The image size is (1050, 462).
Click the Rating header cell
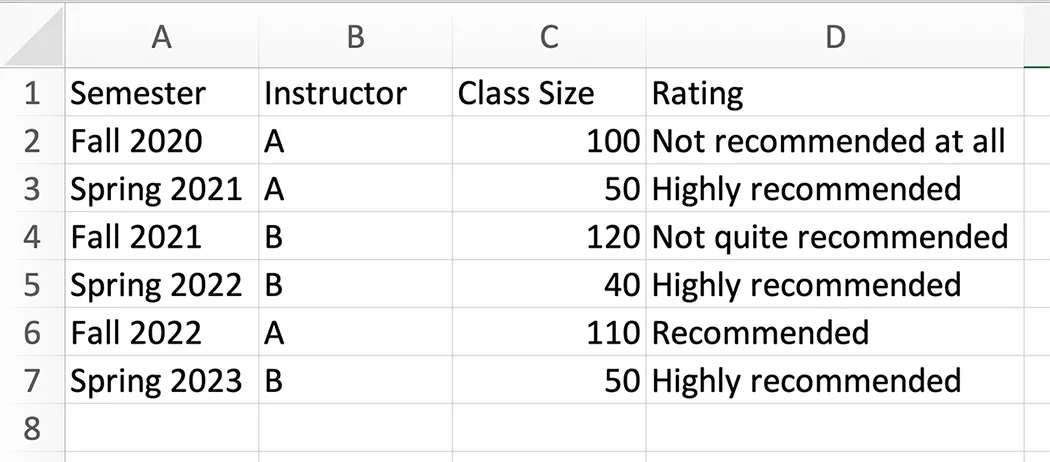[x=698, y=94]
